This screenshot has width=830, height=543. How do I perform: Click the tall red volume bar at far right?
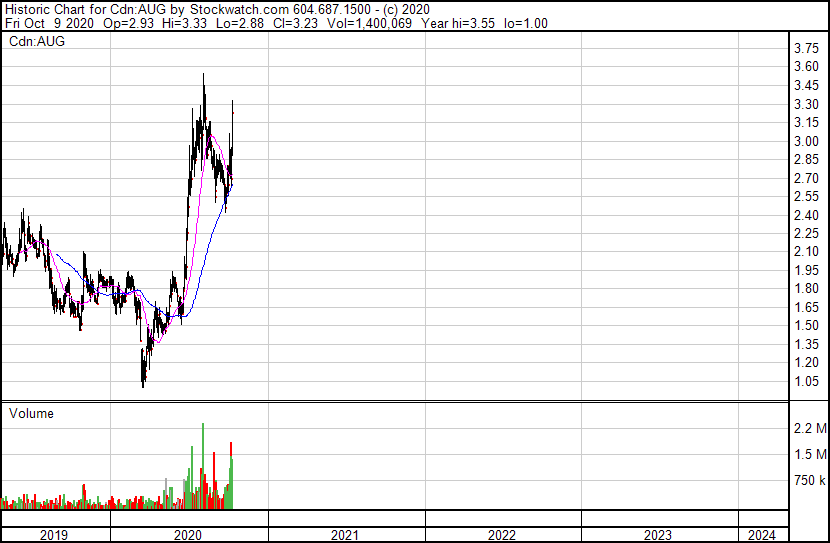[231, 449]
